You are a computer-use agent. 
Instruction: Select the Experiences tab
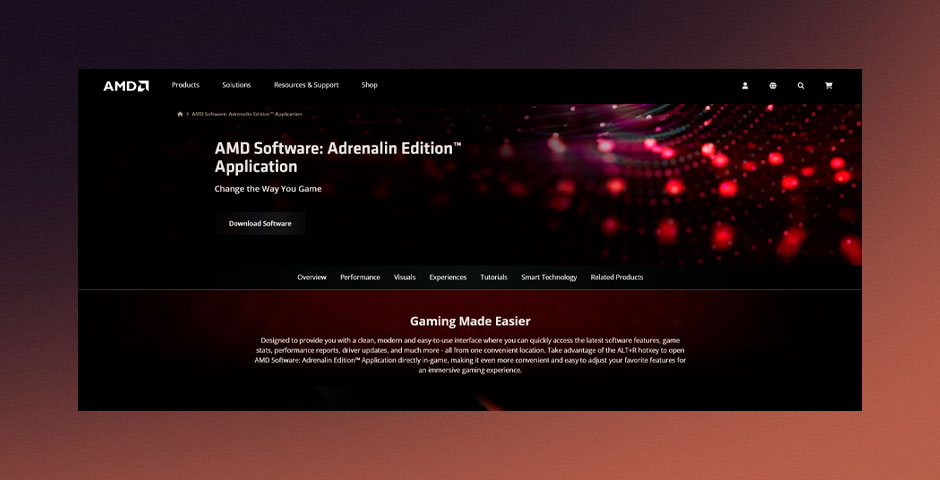tap(448, 277)
